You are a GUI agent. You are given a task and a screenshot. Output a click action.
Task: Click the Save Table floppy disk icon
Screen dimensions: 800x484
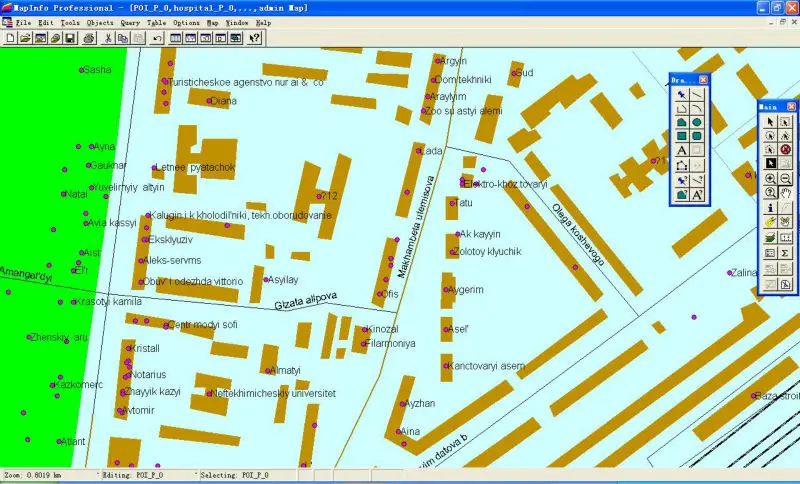click(x=70, y=38)
